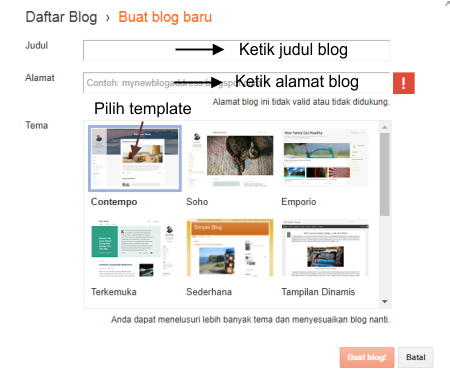This screenshot has height=382, width=450.
Task: Click the Alamat field label
Action: point(40,78)
